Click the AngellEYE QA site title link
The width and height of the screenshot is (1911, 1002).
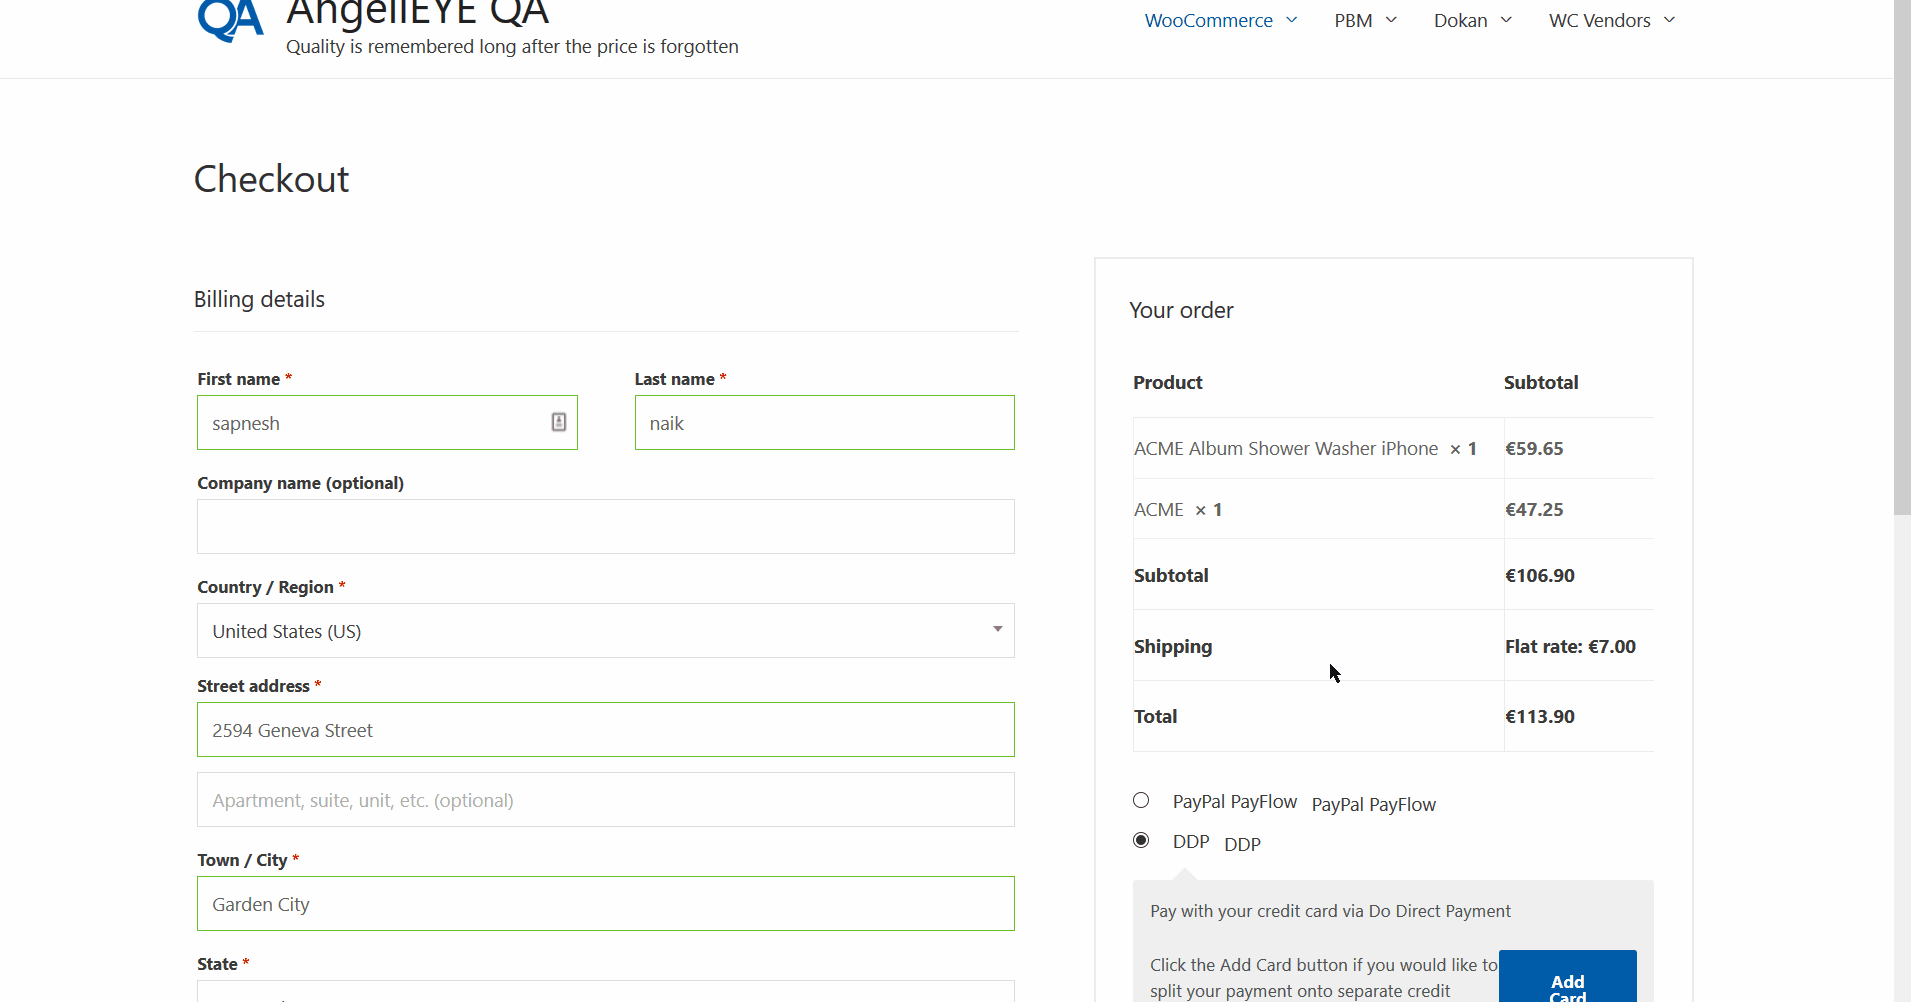pos(417,13)
